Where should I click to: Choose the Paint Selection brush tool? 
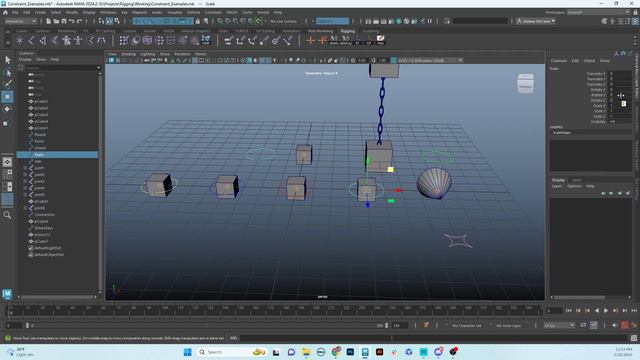(7, 84)
